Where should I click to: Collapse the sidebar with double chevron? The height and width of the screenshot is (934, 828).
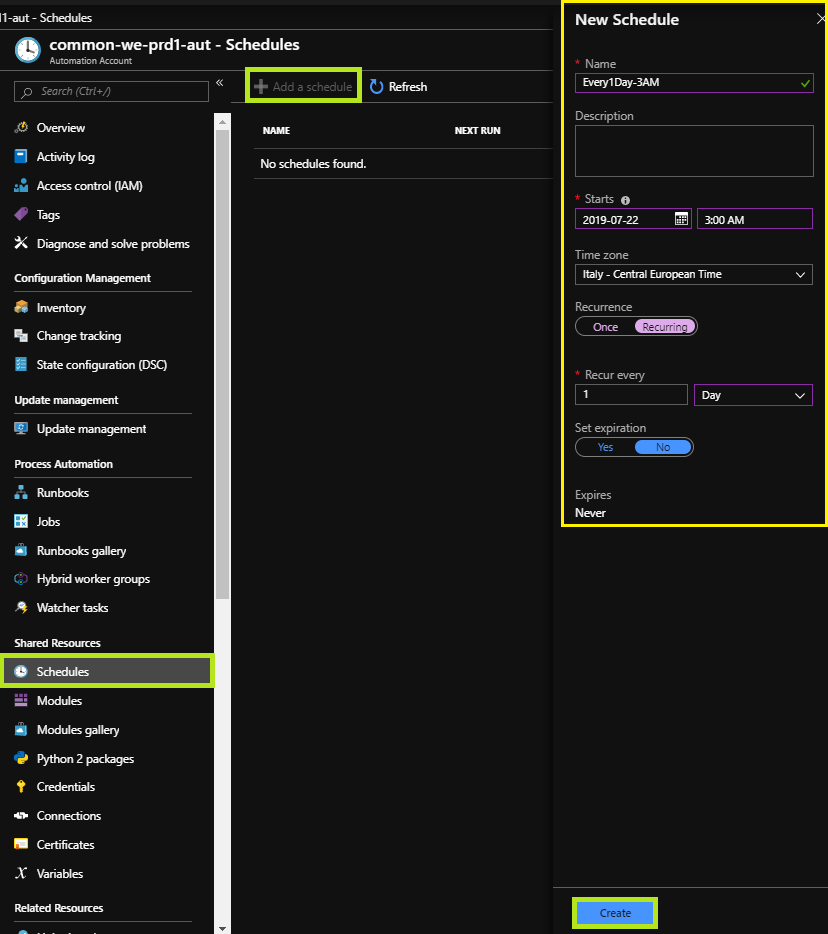220,83
